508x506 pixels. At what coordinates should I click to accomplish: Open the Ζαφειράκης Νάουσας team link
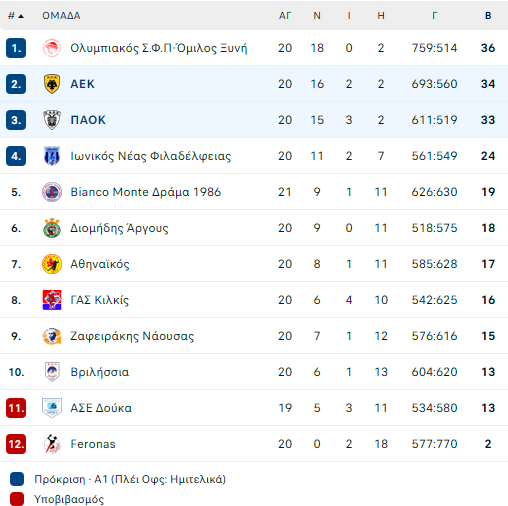click(x=132, y=336)
